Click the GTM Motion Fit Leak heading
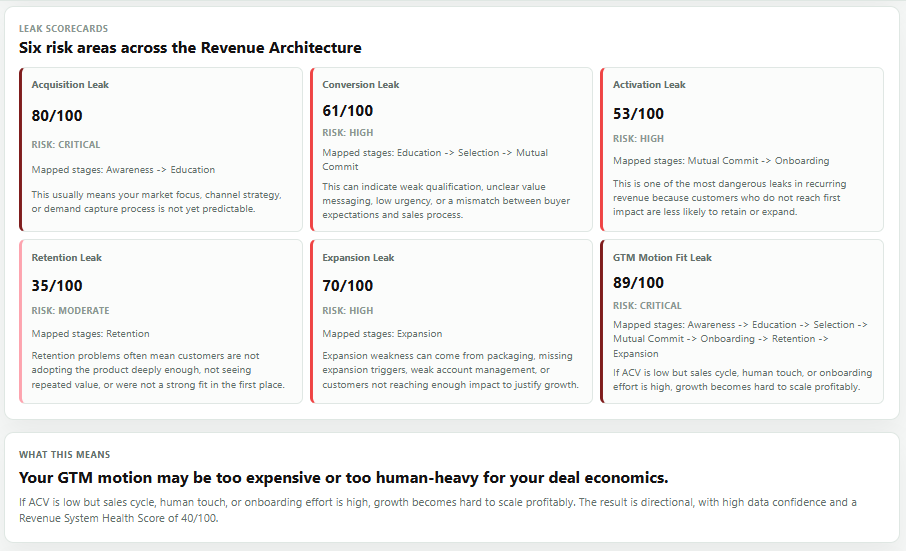The height and width of the screenshot is (551, 906). click(x=662, y=258)
